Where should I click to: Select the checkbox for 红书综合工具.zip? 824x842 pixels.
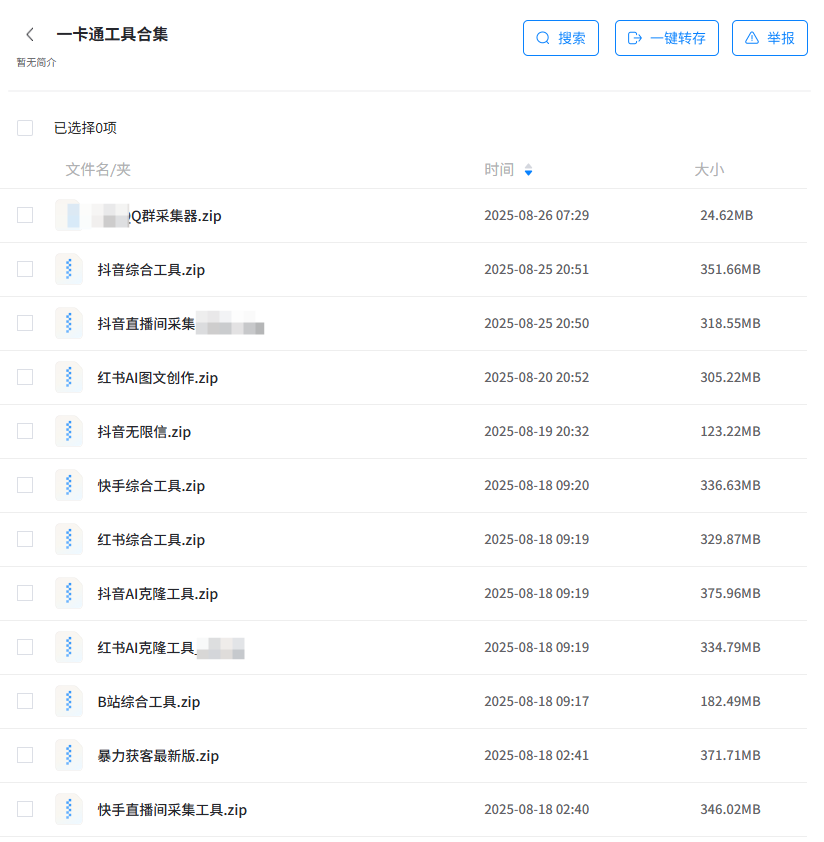[25, 539]
